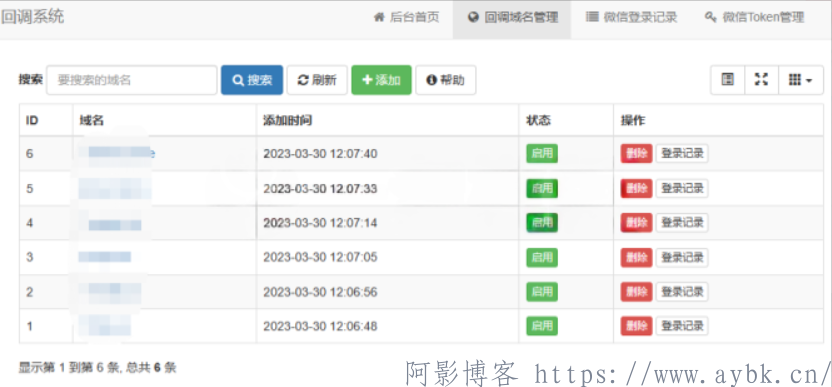The image size is (832, 387).
Task: Open 登录记录 for row ID 5
Action: pyautogui.click(x=682, y=188)
